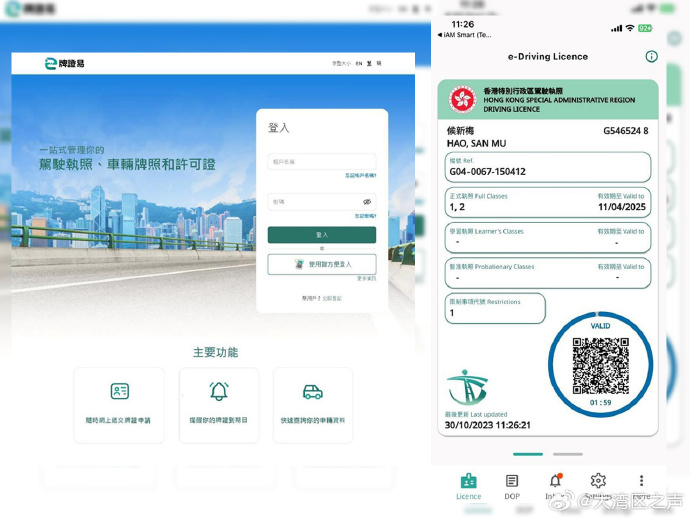
Task: Click the green 登入 login button
Action: point(322,235)
